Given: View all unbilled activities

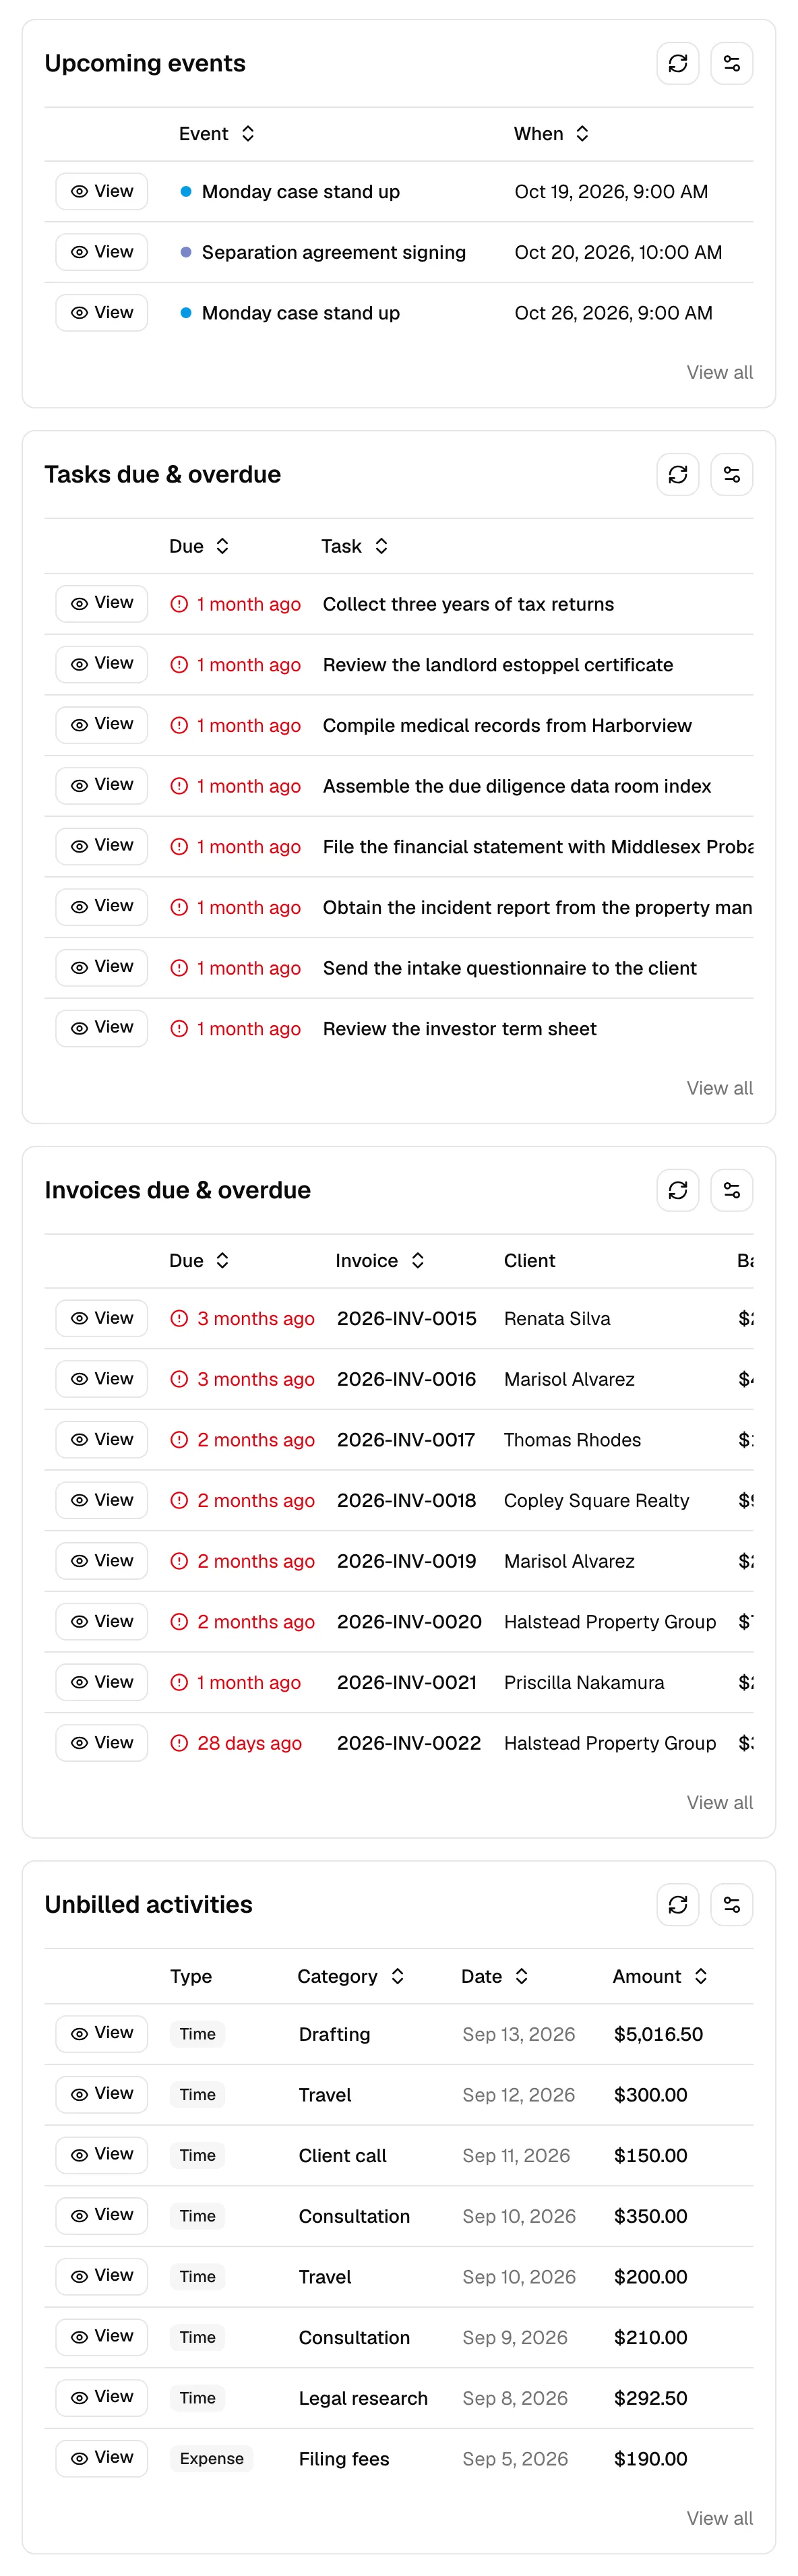Looking at the screenshot, I should [719, 2519].
